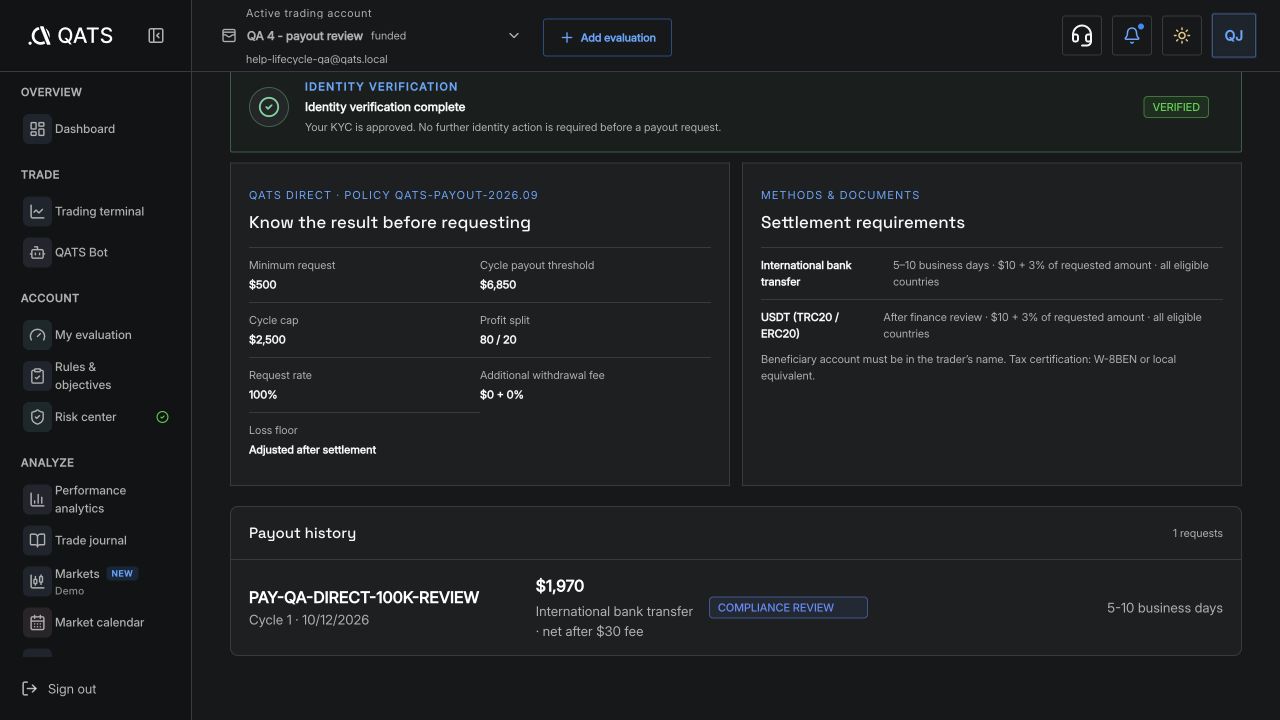
Task: Open Risk center menu item
Action: [x=85, y=417]
